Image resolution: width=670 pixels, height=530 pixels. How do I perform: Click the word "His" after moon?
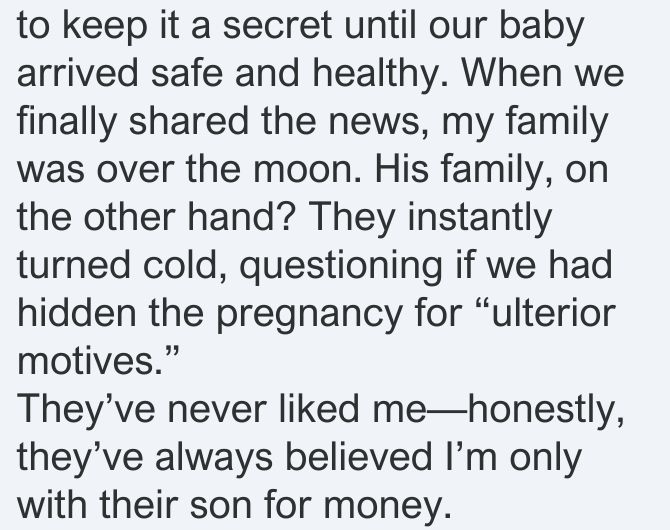(401, 168)
